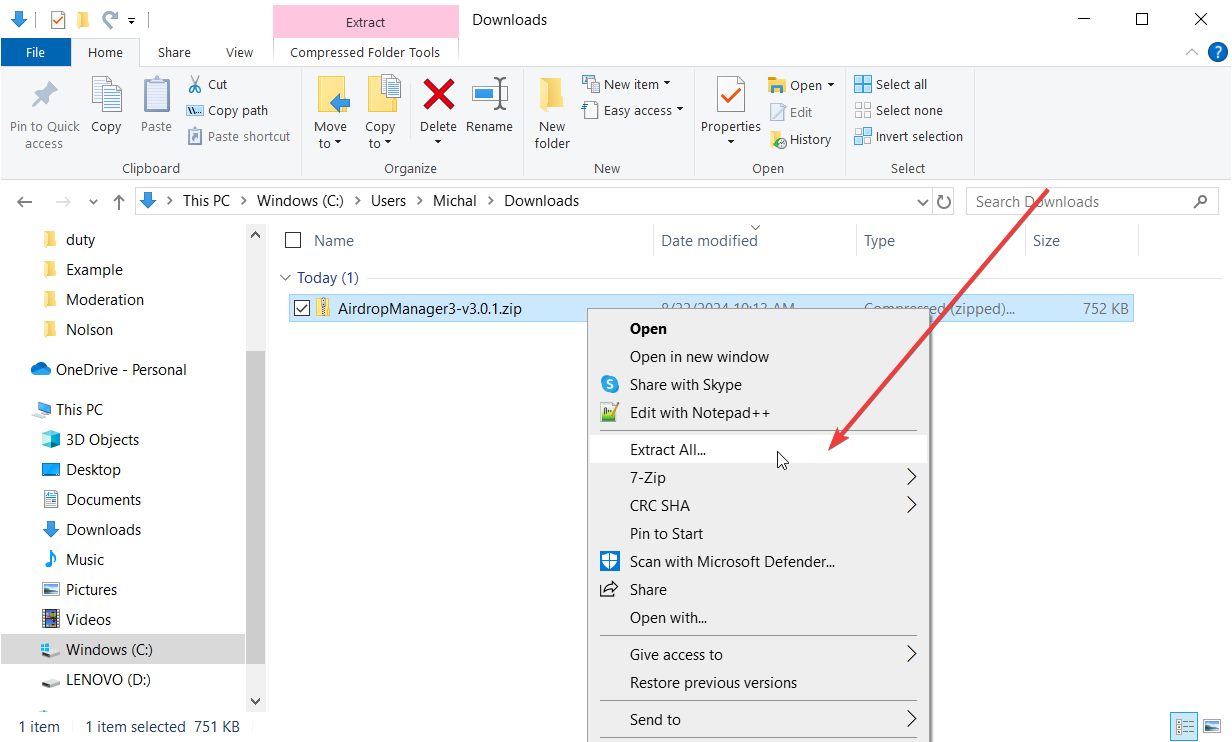
Task: Toggle the select-all checkbox above the Name column
Action: pyautogui.click(x=293, y=240)
